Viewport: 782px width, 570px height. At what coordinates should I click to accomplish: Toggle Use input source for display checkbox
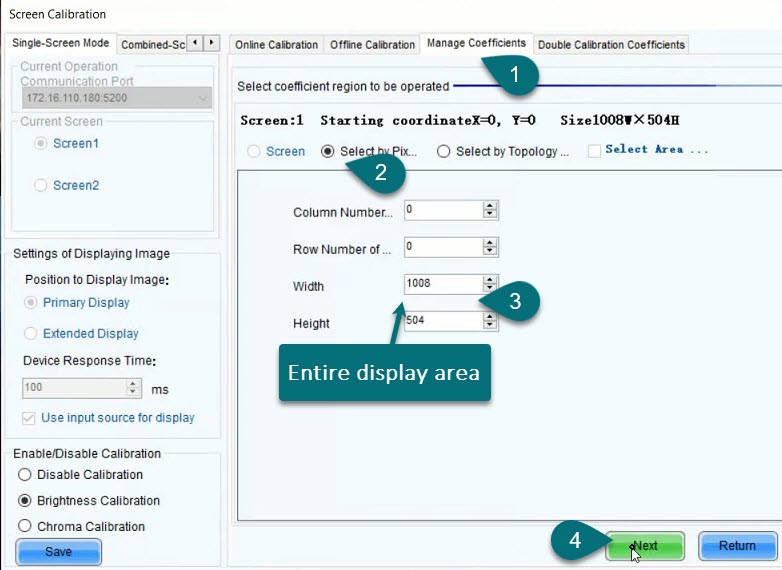click(x=28, y=417)
